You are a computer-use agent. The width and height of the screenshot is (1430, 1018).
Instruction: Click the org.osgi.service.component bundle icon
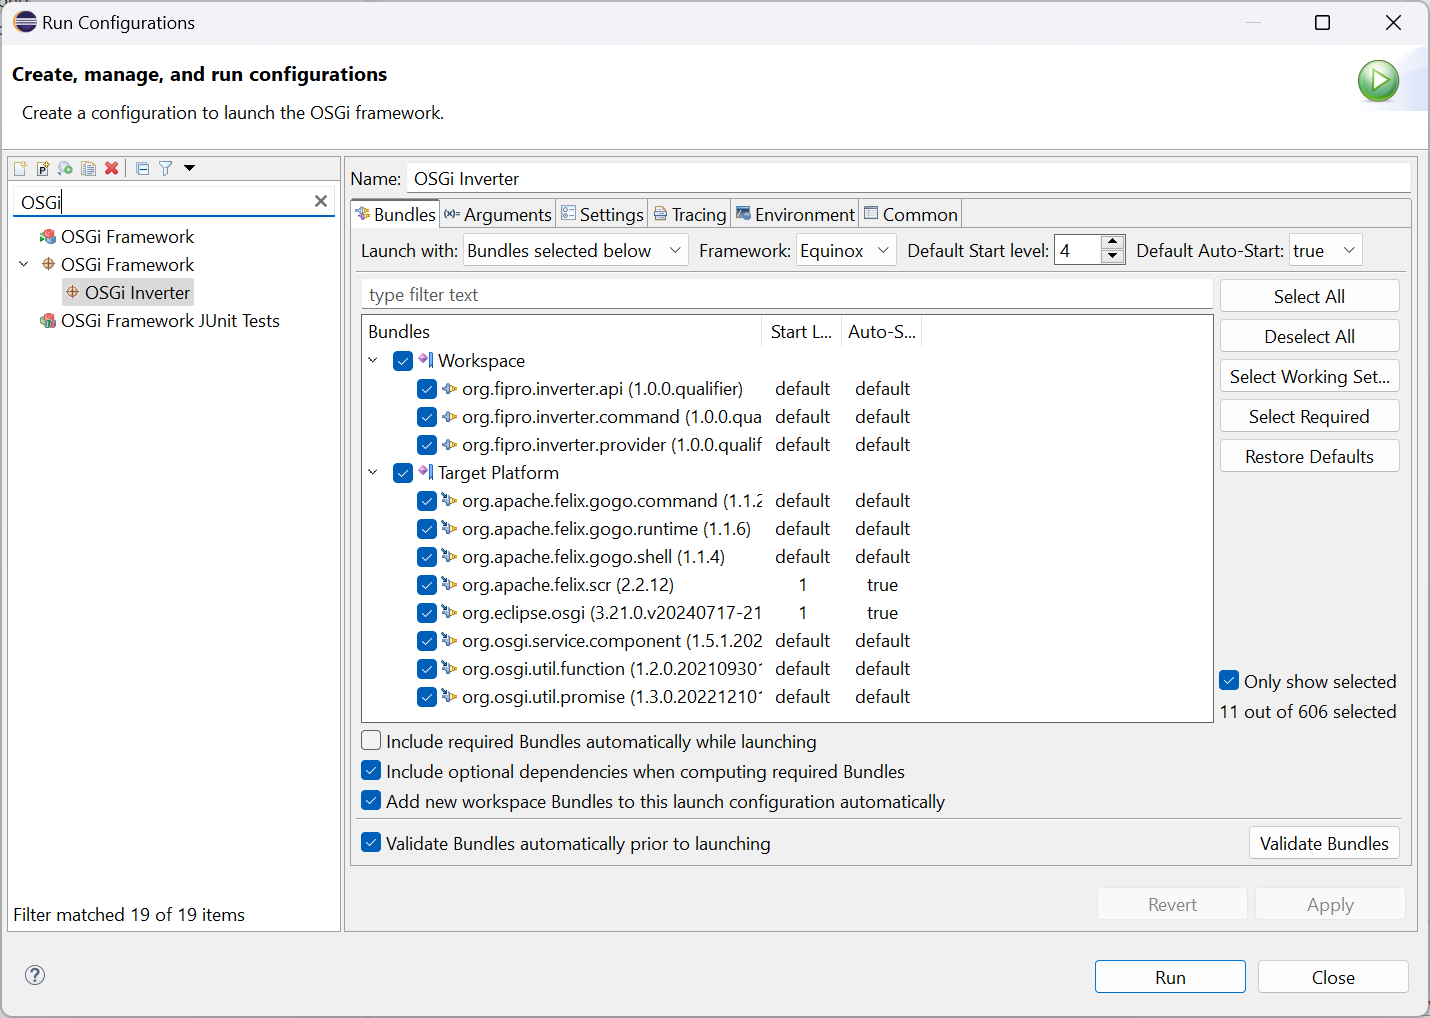[x=449, y=640]
